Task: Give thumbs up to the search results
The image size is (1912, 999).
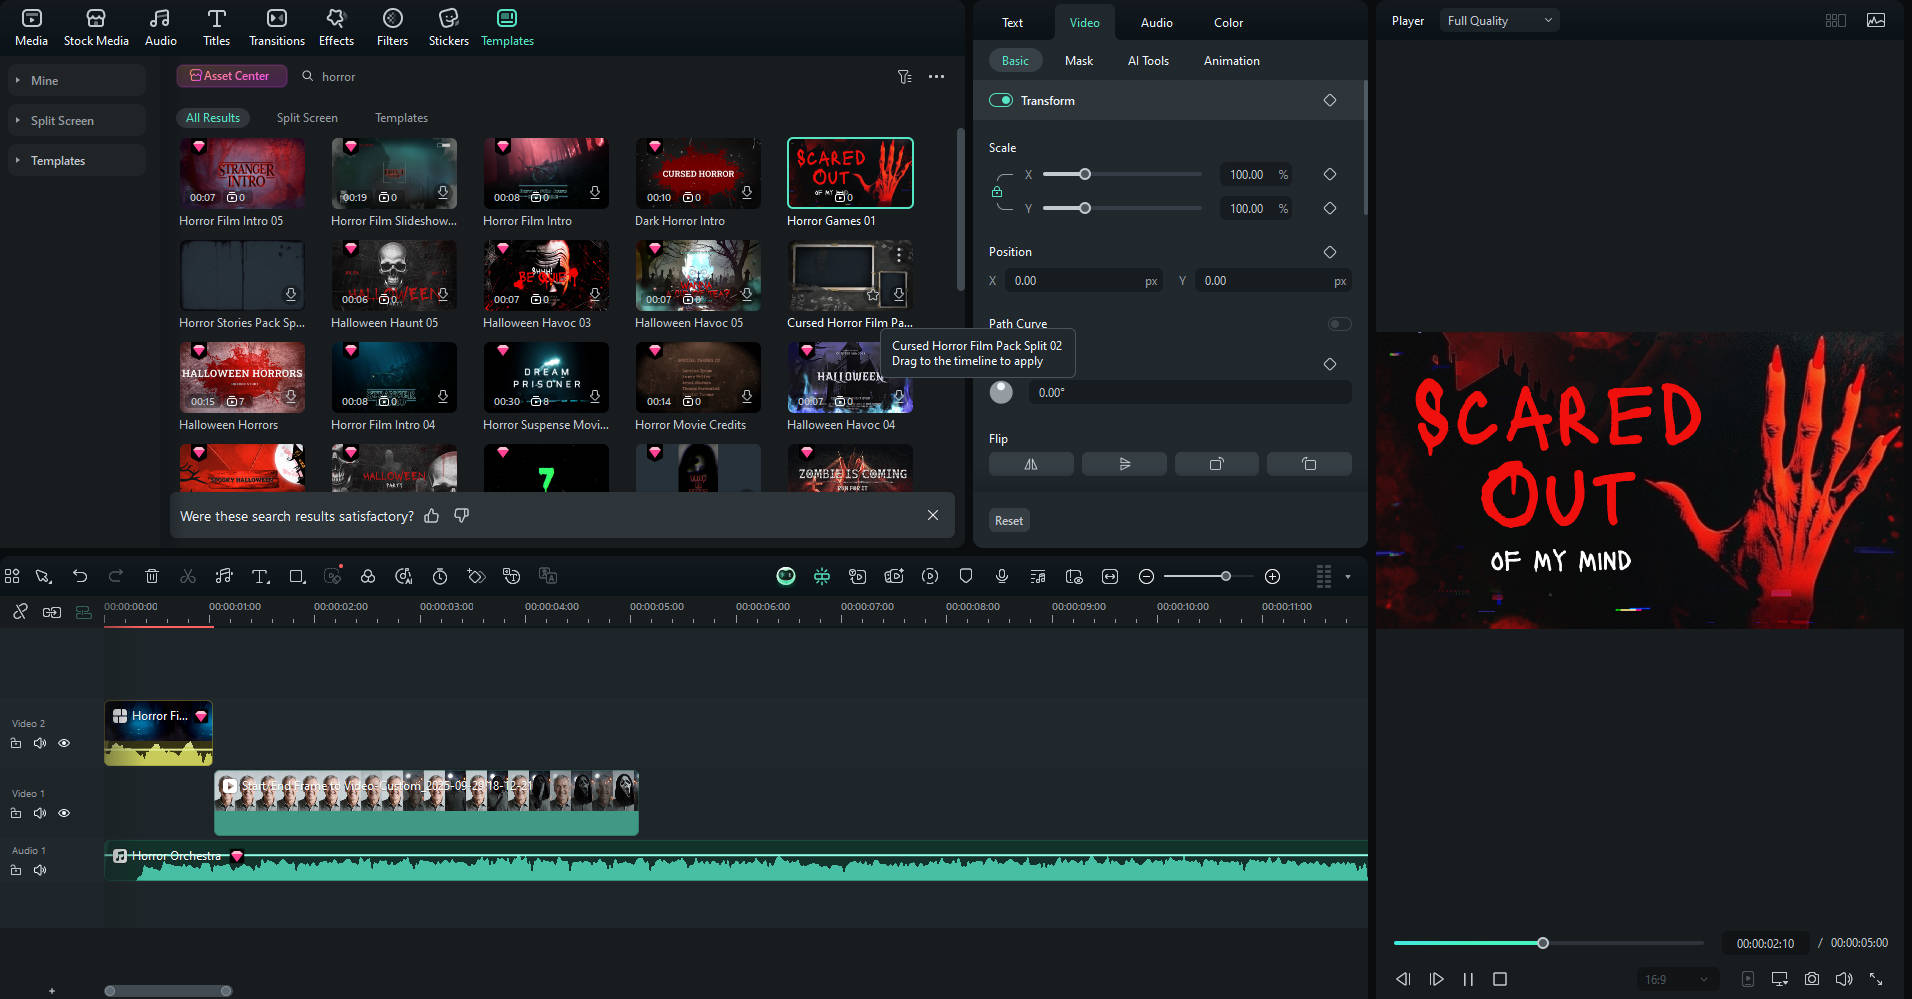Action: (x=432, y=516)
